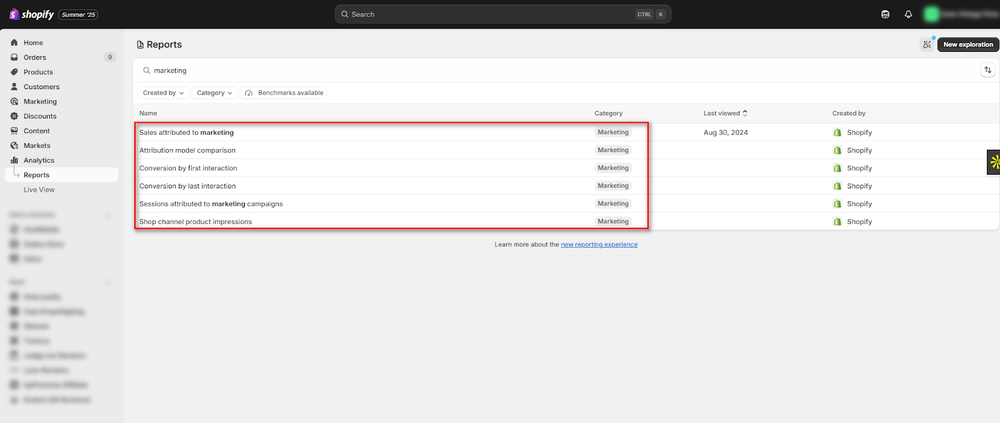Click Aug 30, 2024 date cell
This screenshot has width=1000, height=423.
726,133
